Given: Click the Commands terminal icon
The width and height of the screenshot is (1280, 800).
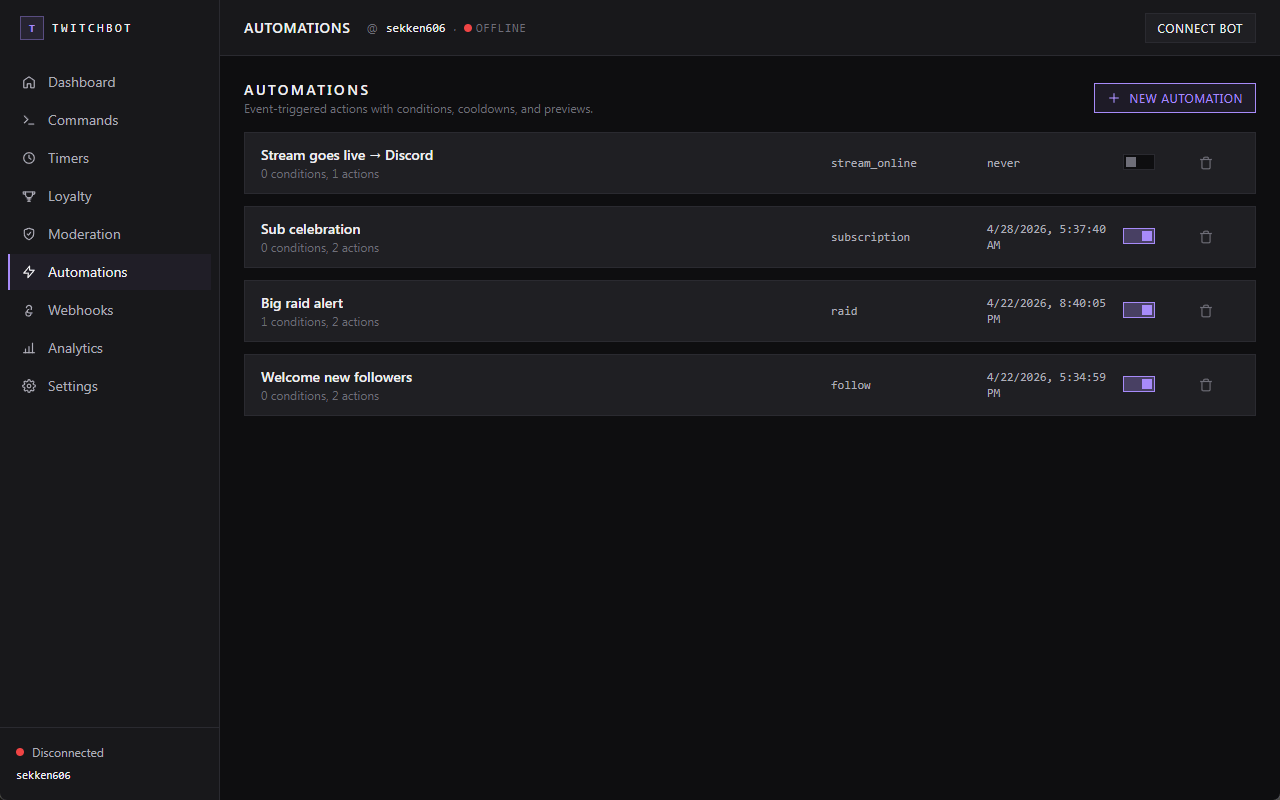Looking at the screenshot, I should 29,120.
